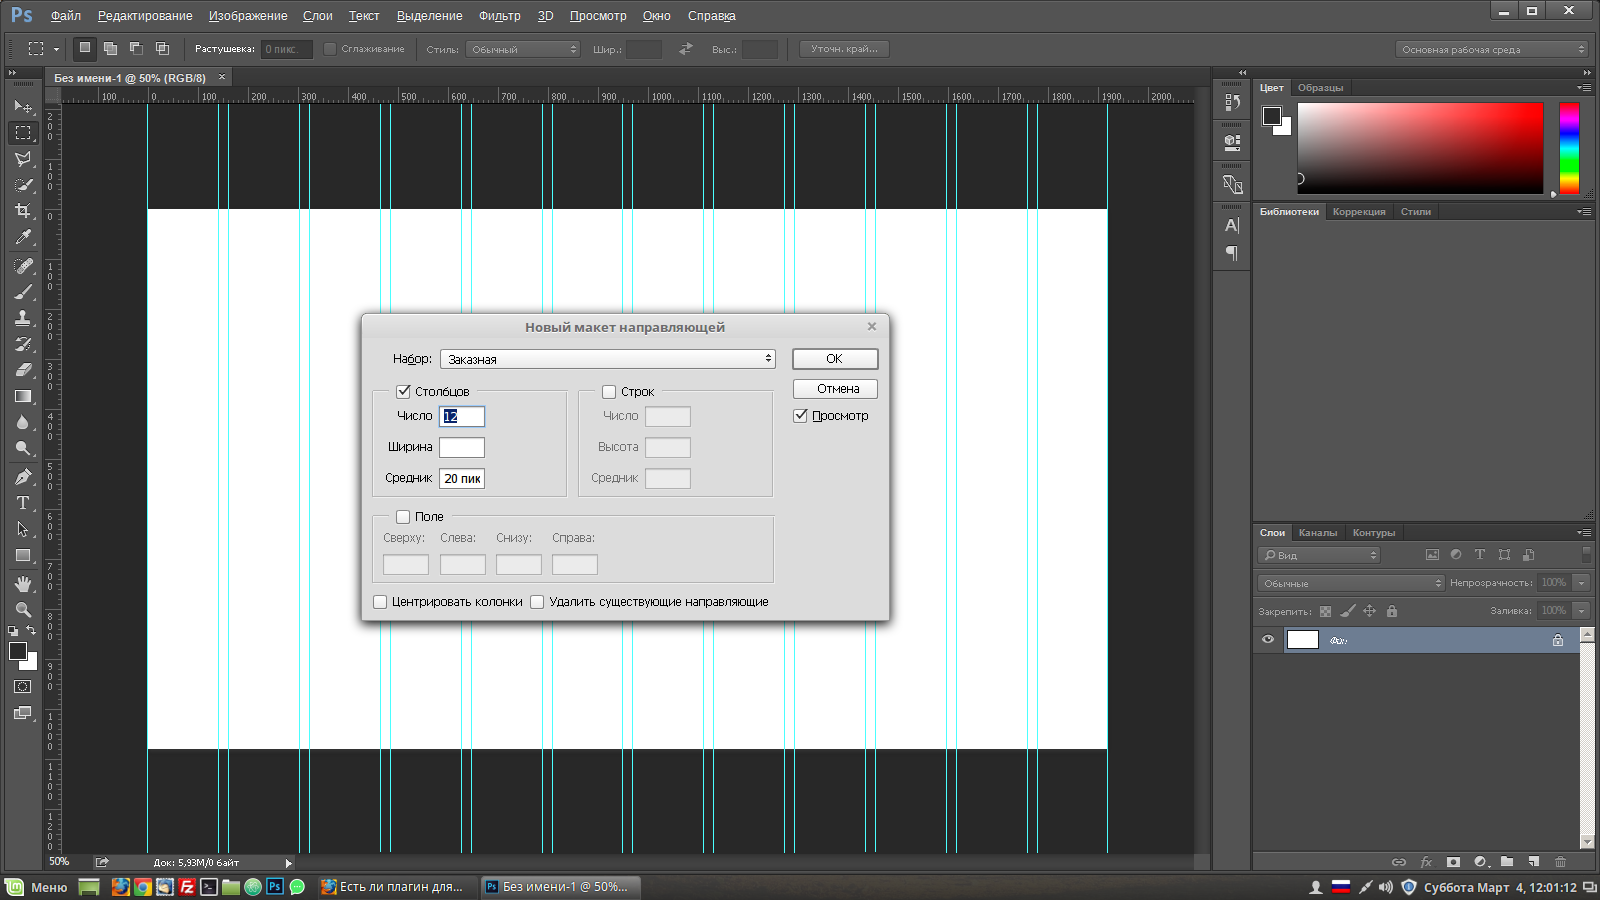Check Удалить существующие направляющие option

(x=537, y=602)
